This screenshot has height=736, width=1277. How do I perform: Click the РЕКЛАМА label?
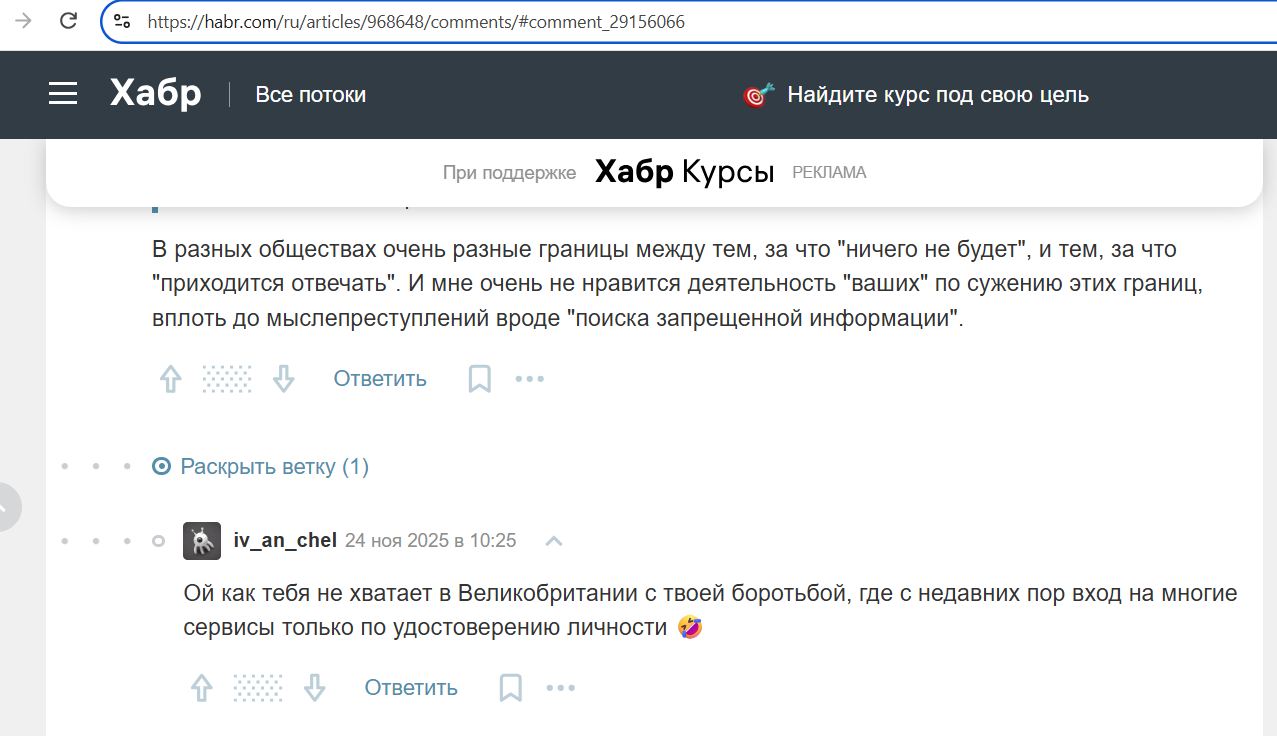tap(829, 172)
